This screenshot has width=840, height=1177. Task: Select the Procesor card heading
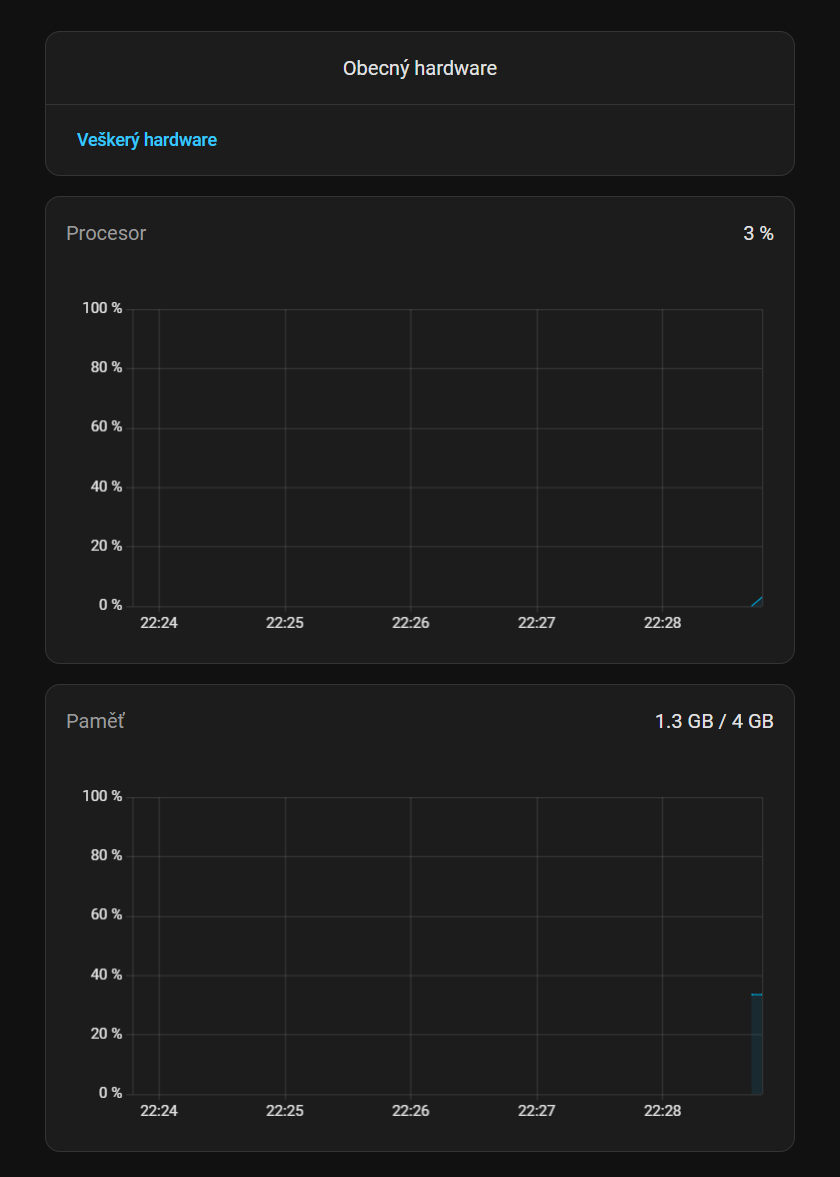pos(106,233)
